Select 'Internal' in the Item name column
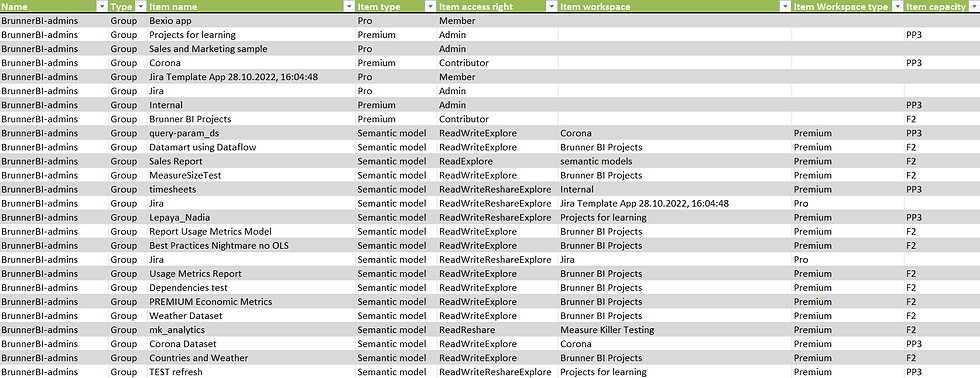 [x=251, y=105]
